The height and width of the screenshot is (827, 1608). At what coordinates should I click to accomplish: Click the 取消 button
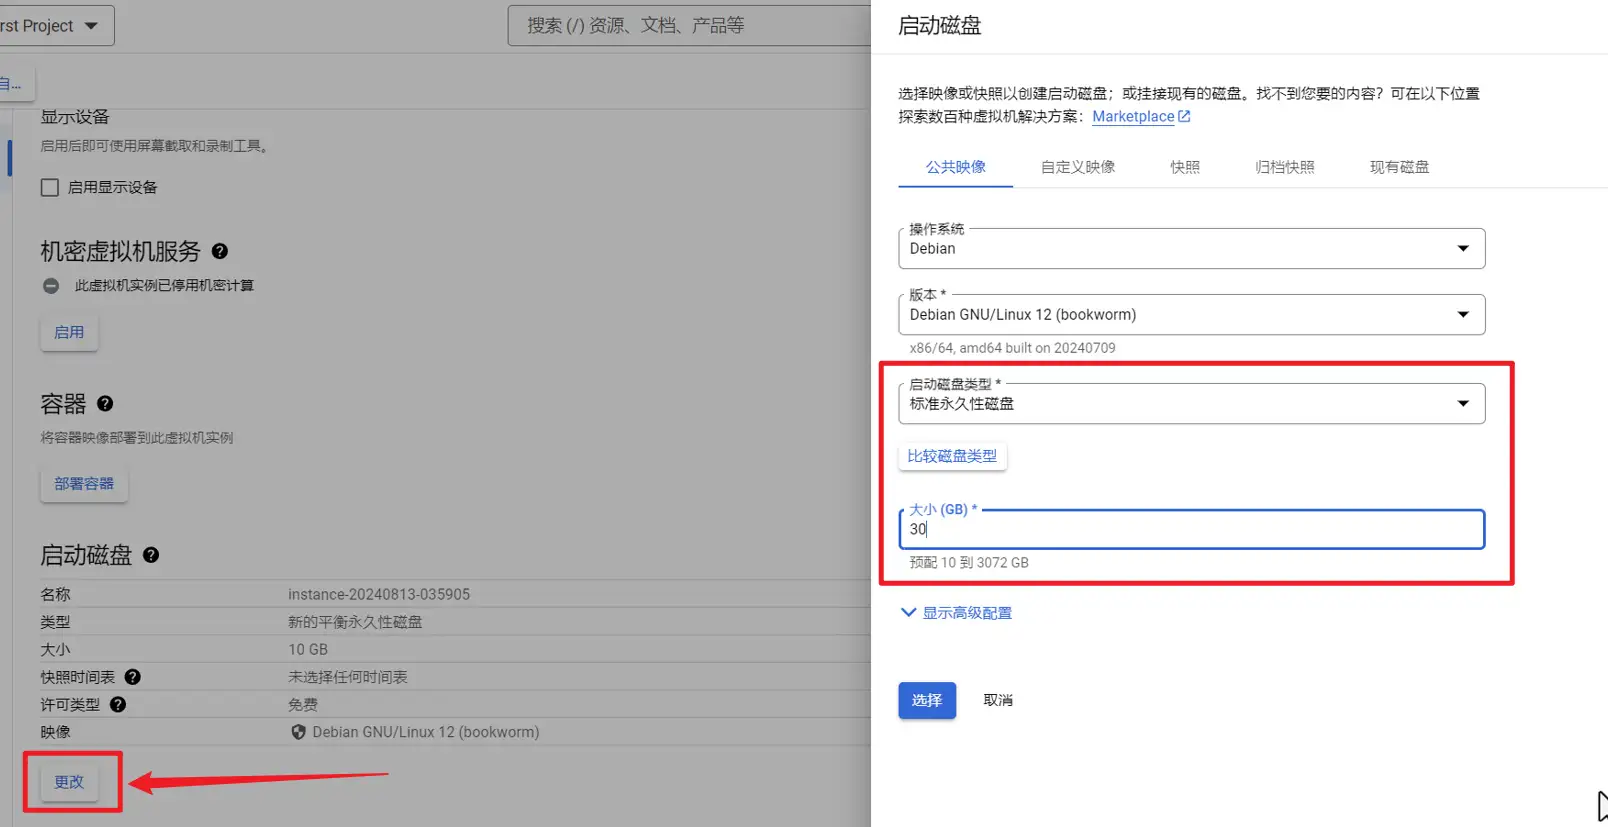998,700
